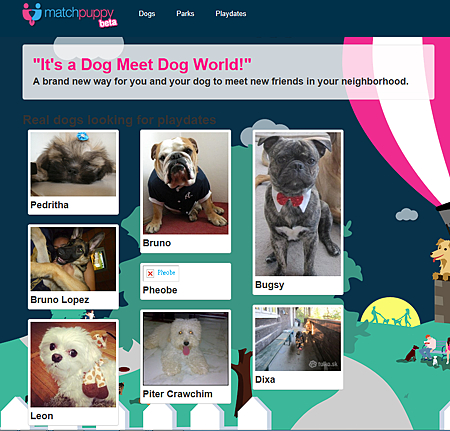450x431 pixels.
Task: Click the broken image icon for Pheobe
Action: pos(150,273)
